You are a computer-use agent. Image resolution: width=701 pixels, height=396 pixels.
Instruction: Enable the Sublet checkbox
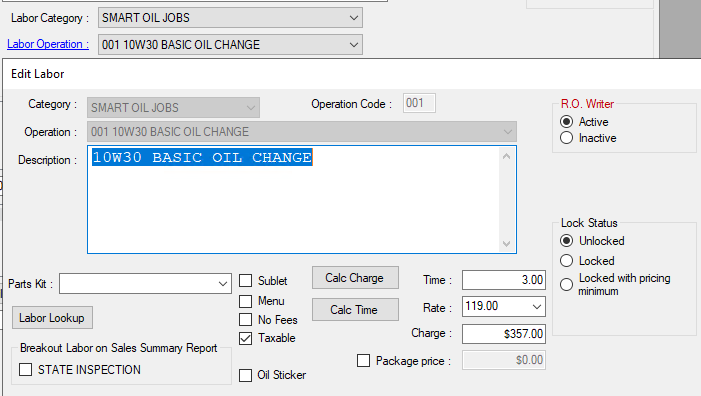(245, 281)
